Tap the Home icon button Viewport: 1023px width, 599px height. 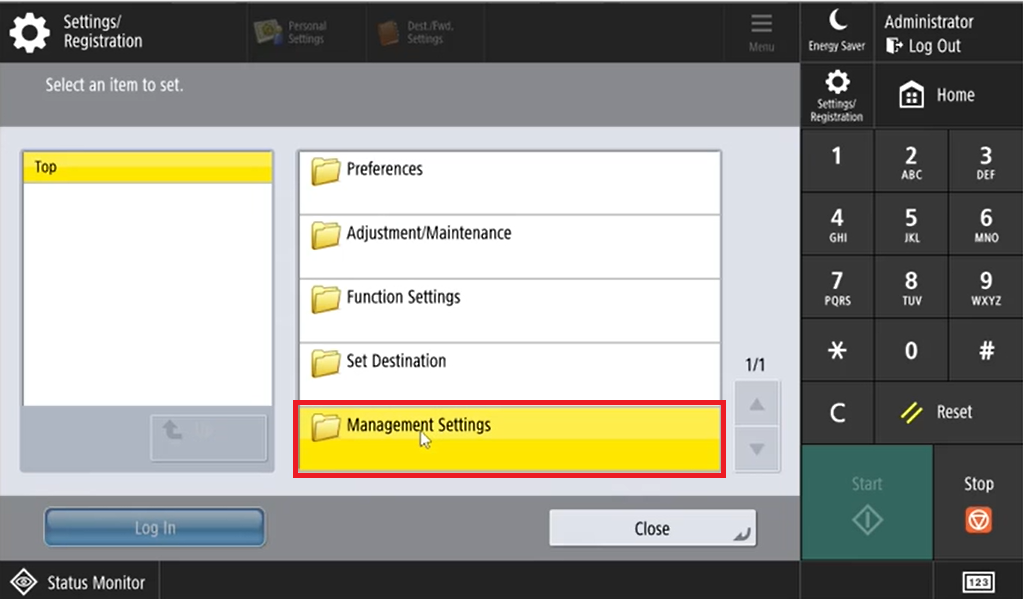tap(937, 96)
